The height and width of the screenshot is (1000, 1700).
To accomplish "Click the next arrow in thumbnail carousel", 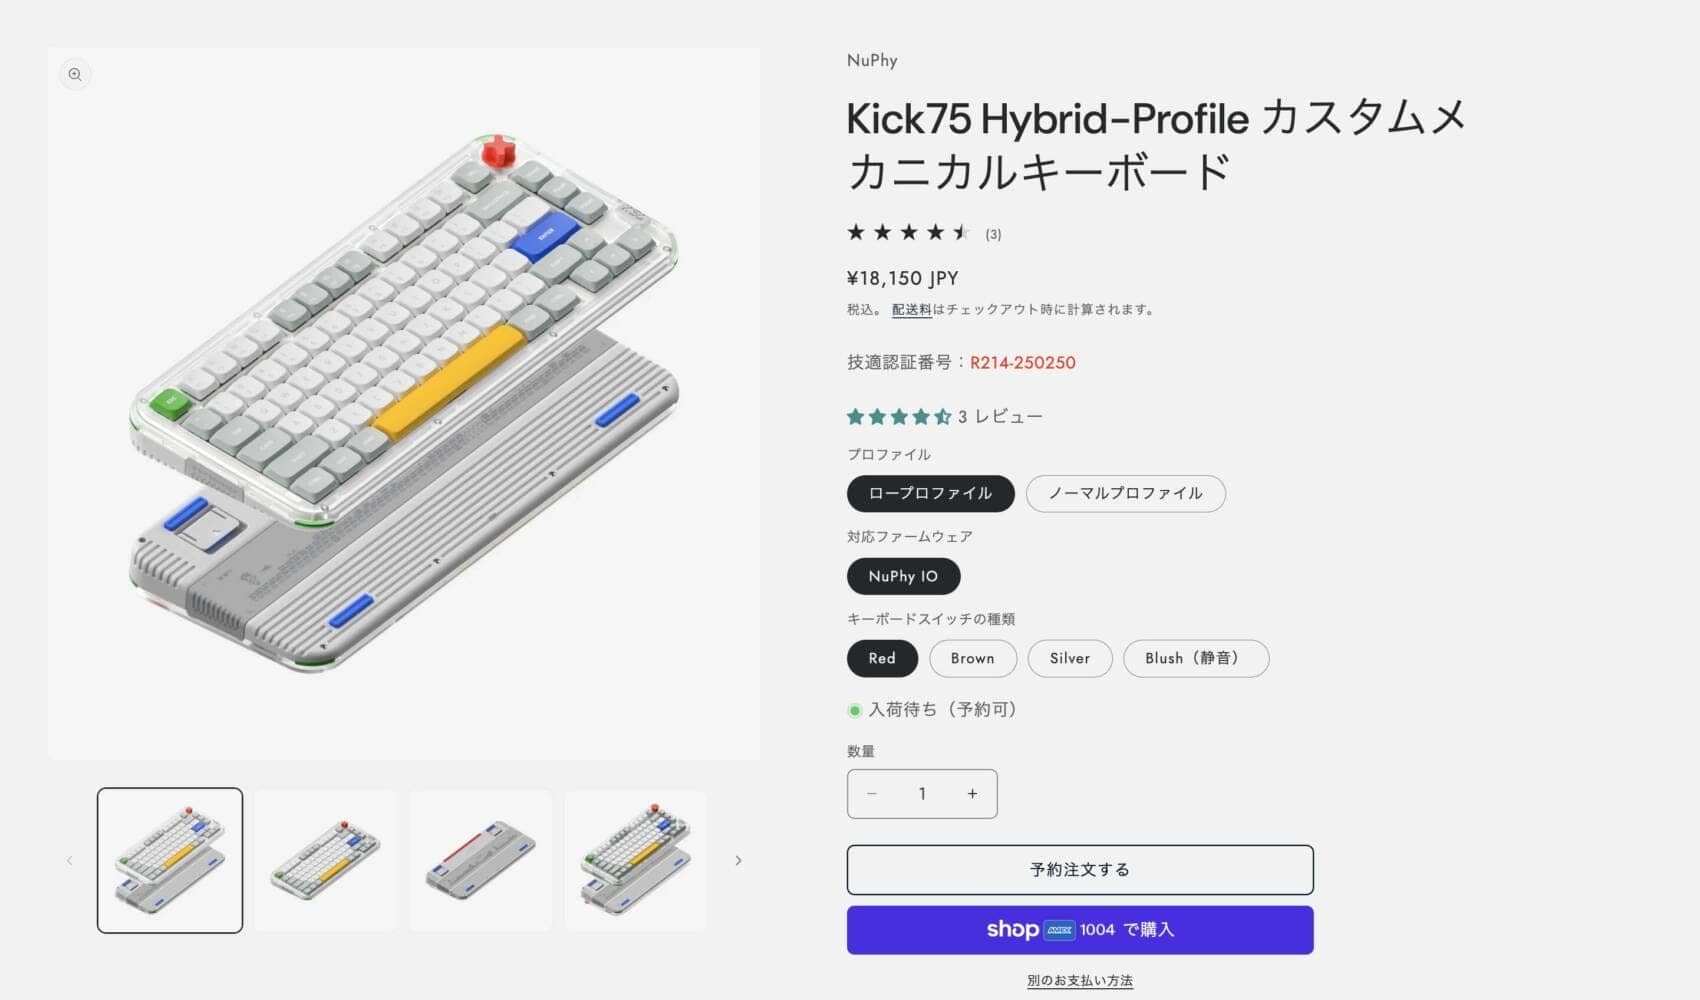I will pyautogui.click(x=739, y=860).
